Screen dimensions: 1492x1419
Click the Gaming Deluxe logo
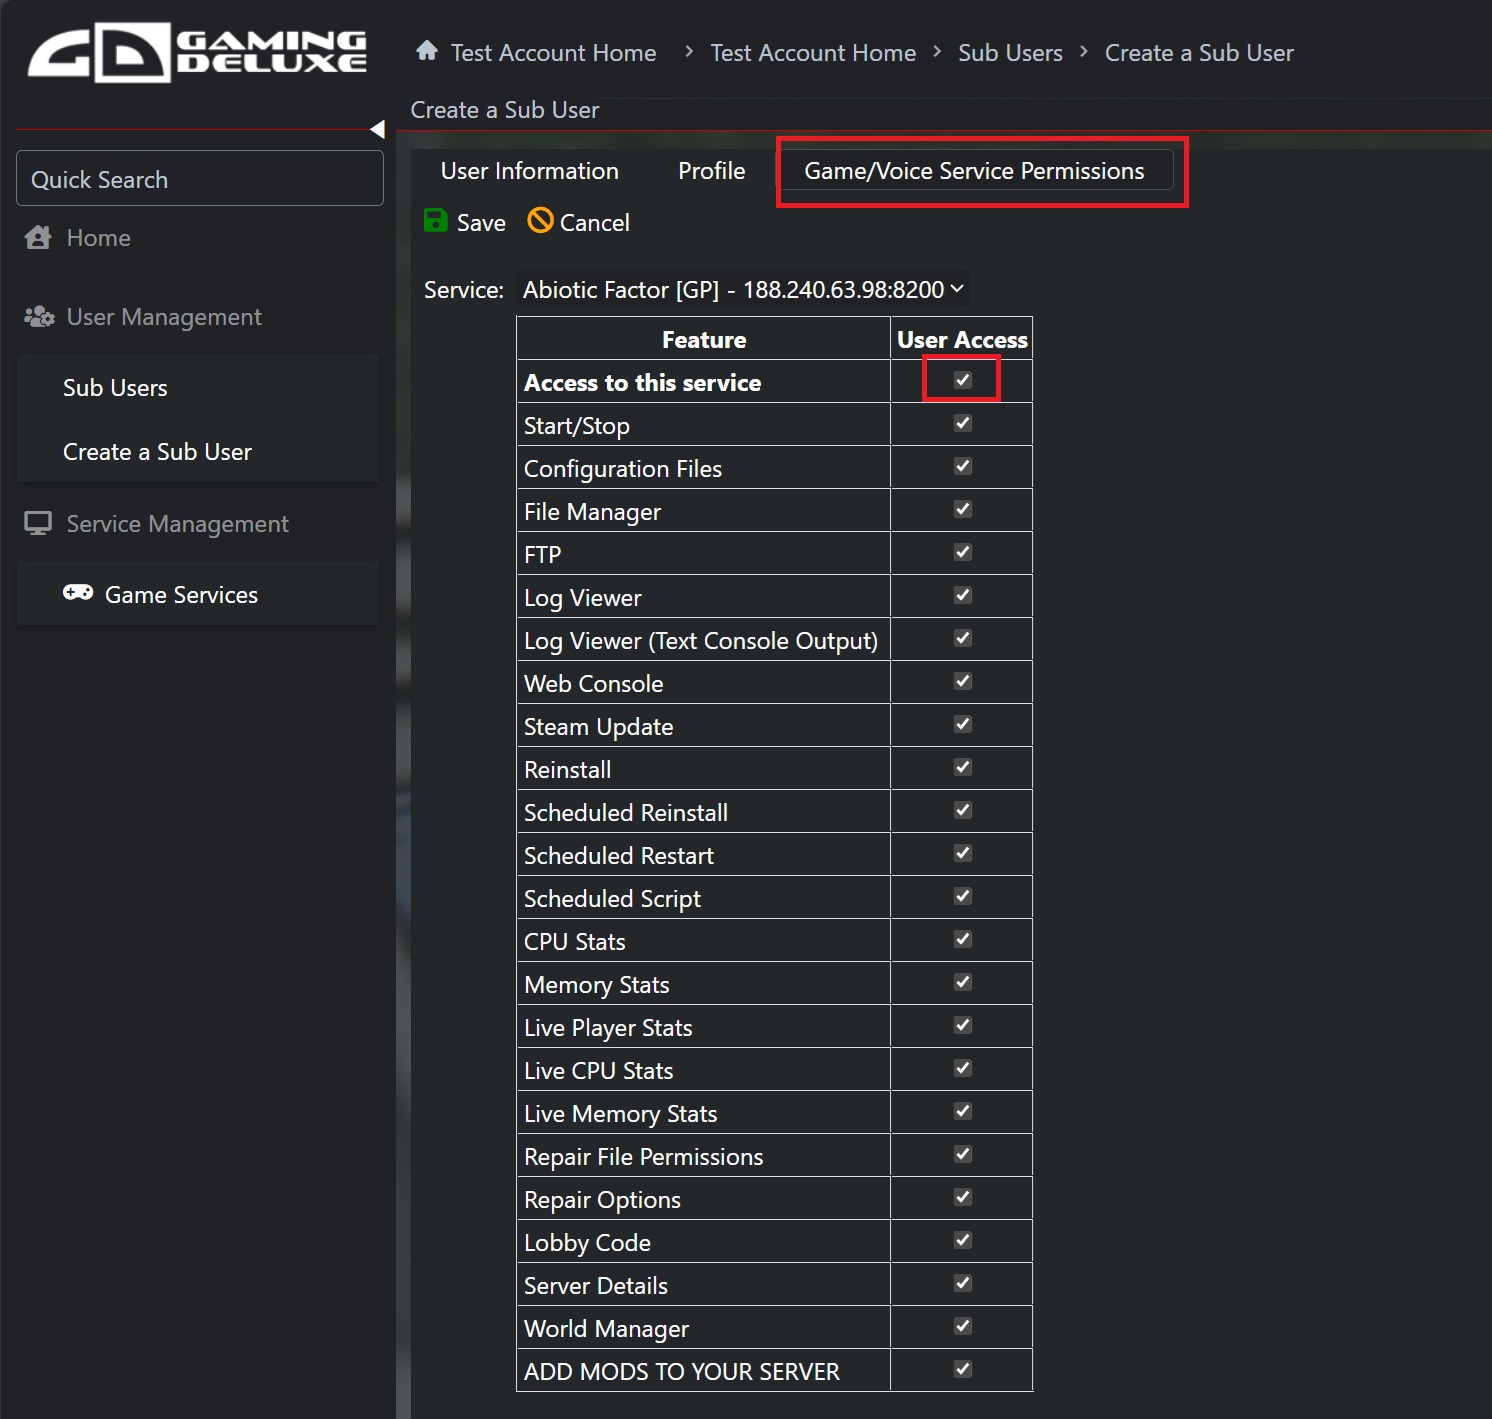(197, 53)
